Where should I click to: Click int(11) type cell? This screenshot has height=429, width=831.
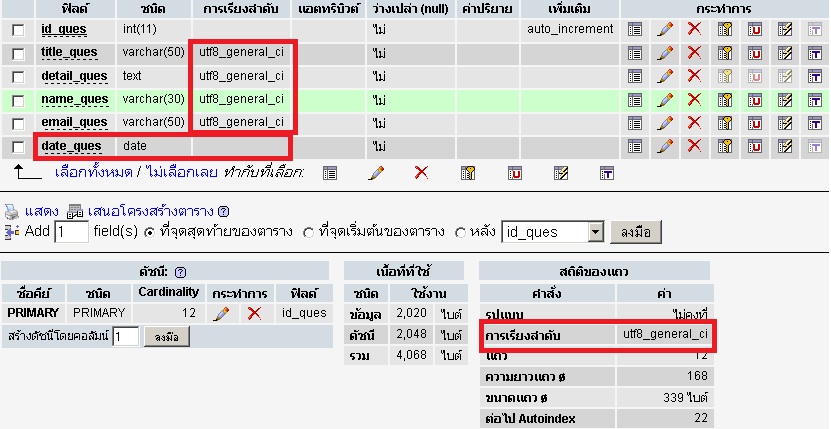(x=139, y=29)
